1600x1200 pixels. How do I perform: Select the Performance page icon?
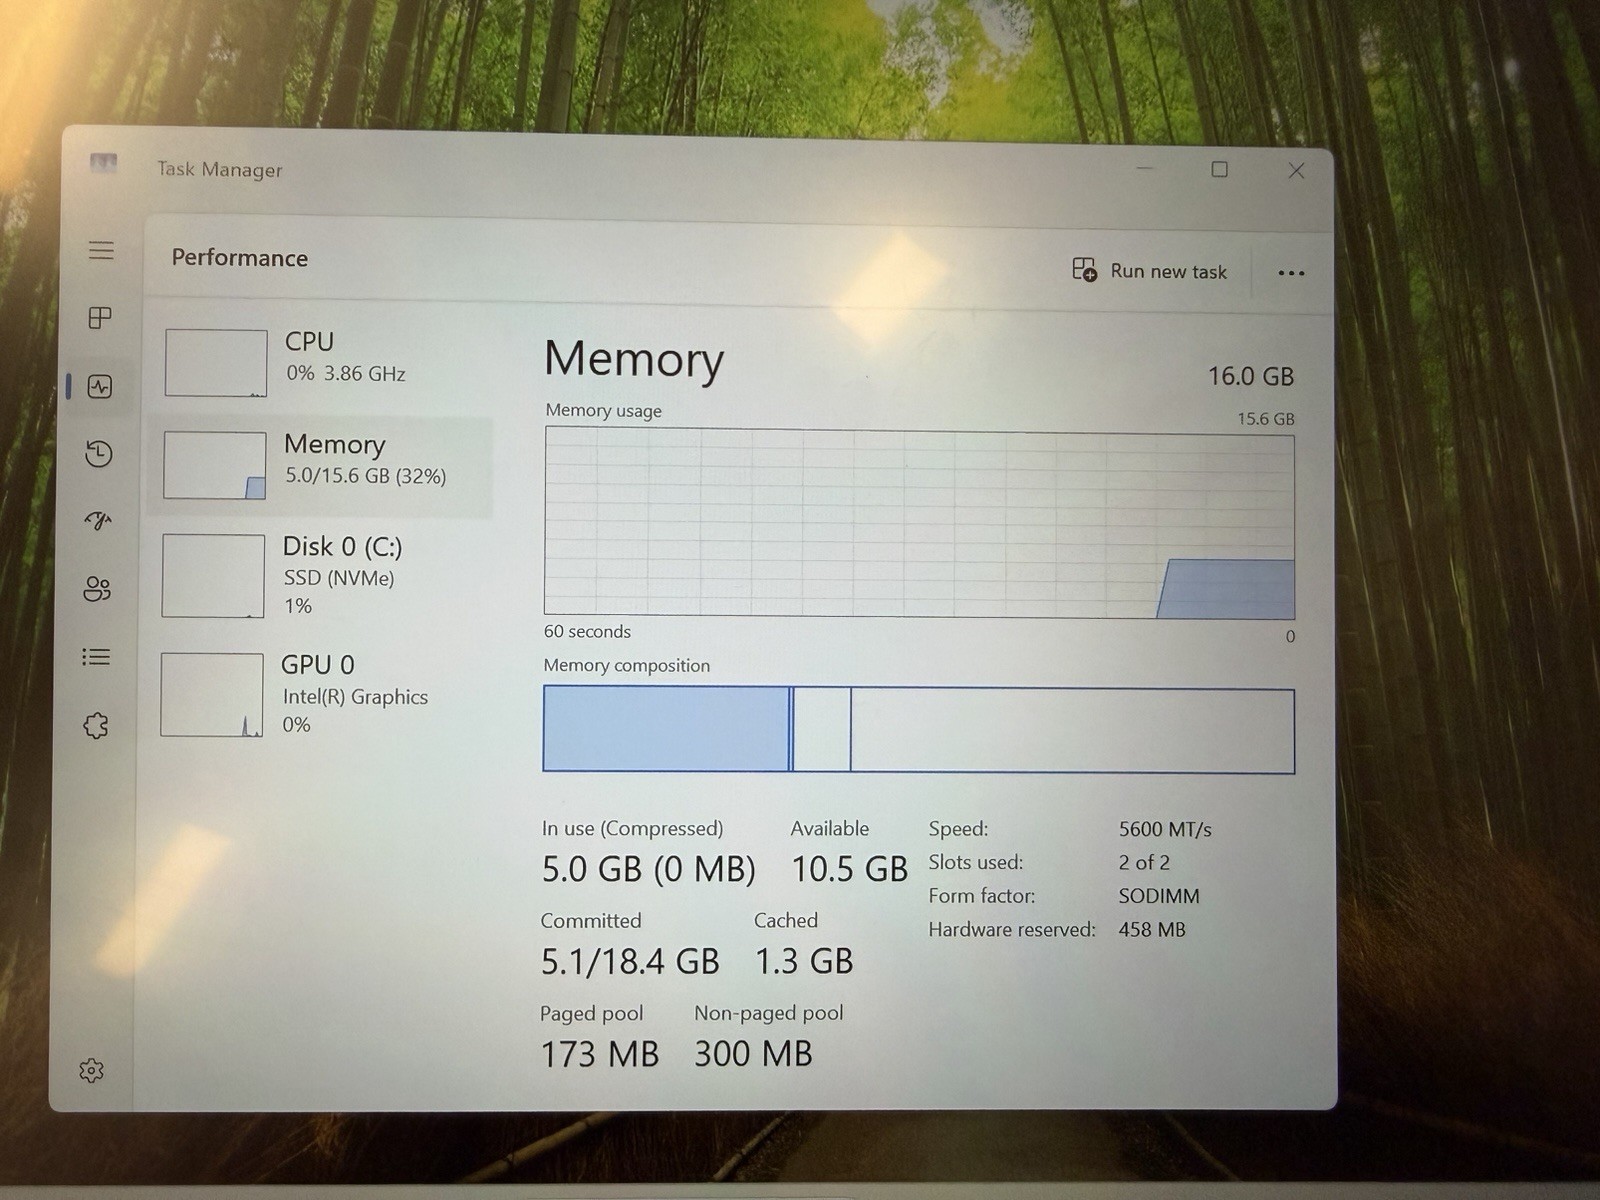click(100, 386)
